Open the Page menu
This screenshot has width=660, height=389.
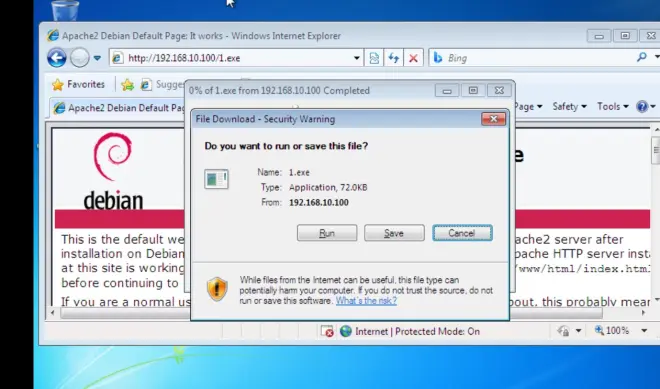(x=528, y=107)
